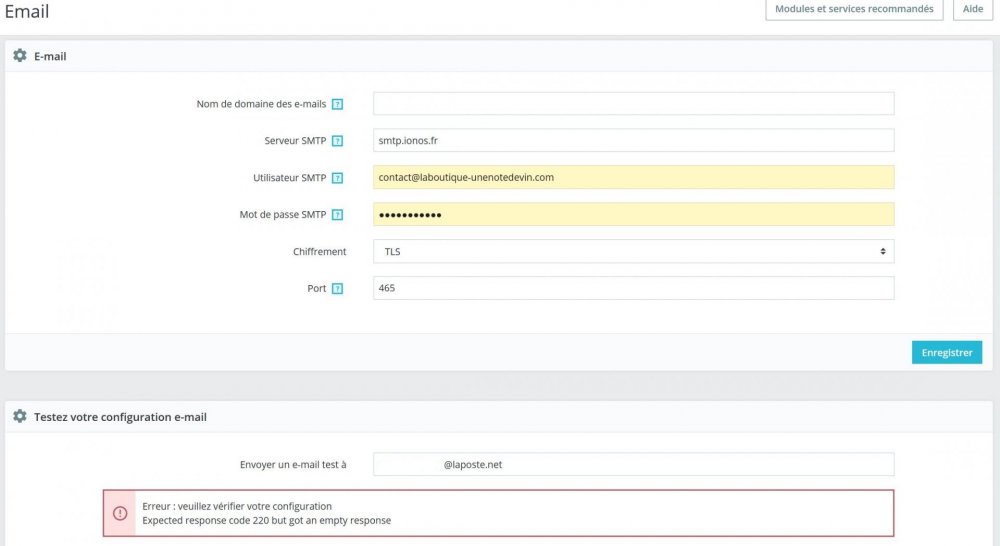Click the Email page title
This screenshot has height=546, width=1000.
click(x=27, y=12)
